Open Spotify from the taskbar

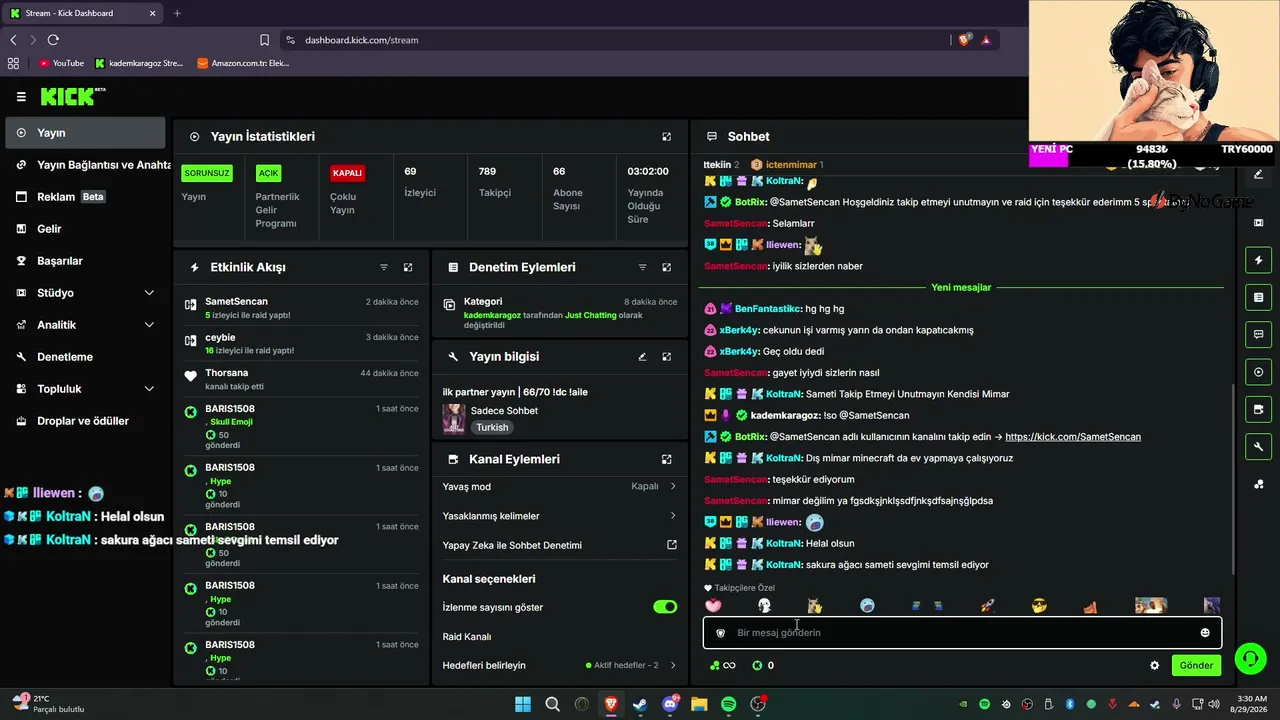pyautogui.click(x=729, y=704)
